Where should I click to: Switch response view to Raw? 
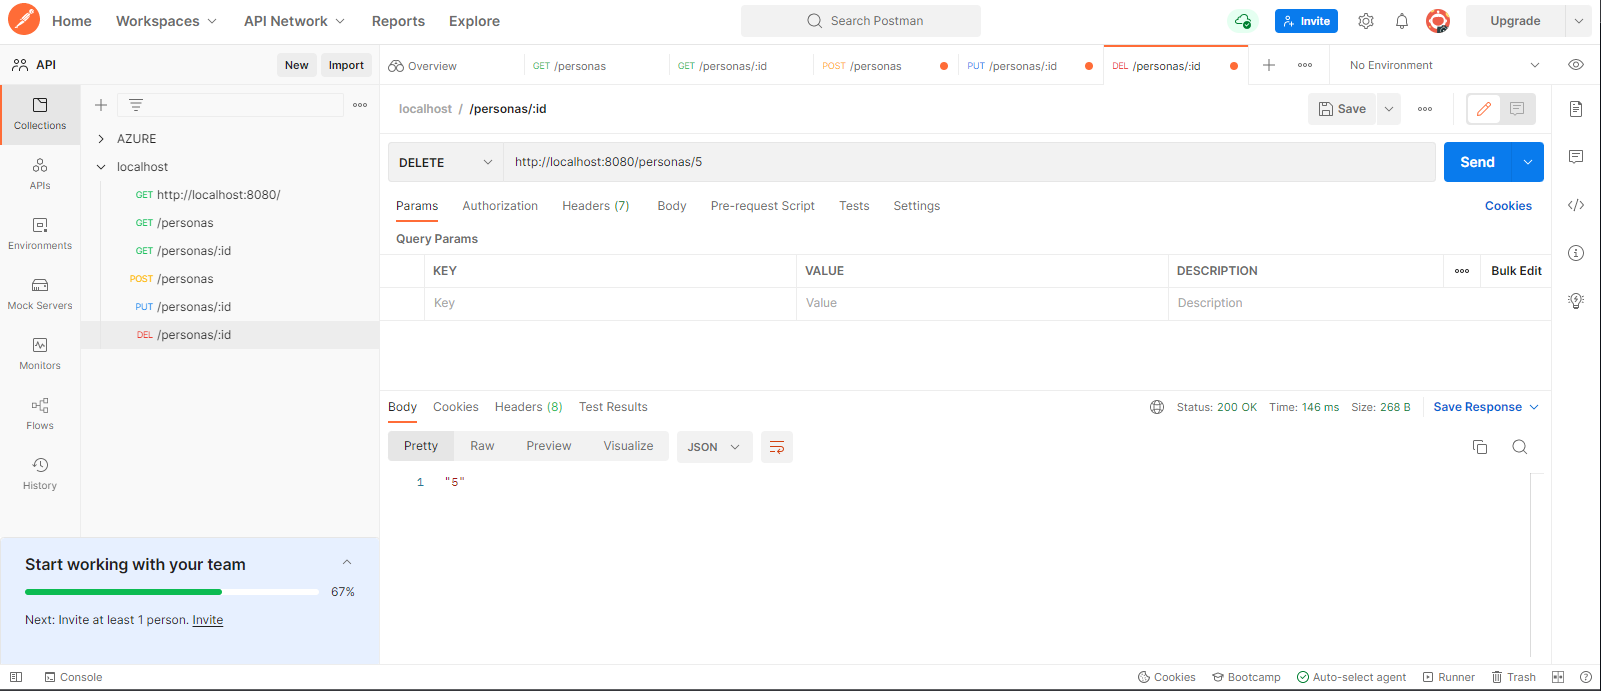pyautogui.click(x=482, y=446)
